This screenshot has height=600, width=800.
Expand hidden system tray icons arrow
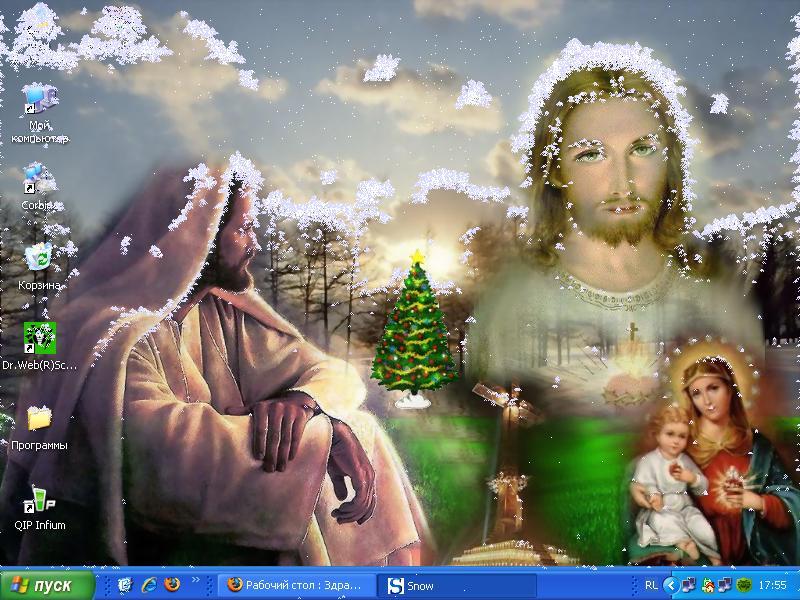[672, 585]
